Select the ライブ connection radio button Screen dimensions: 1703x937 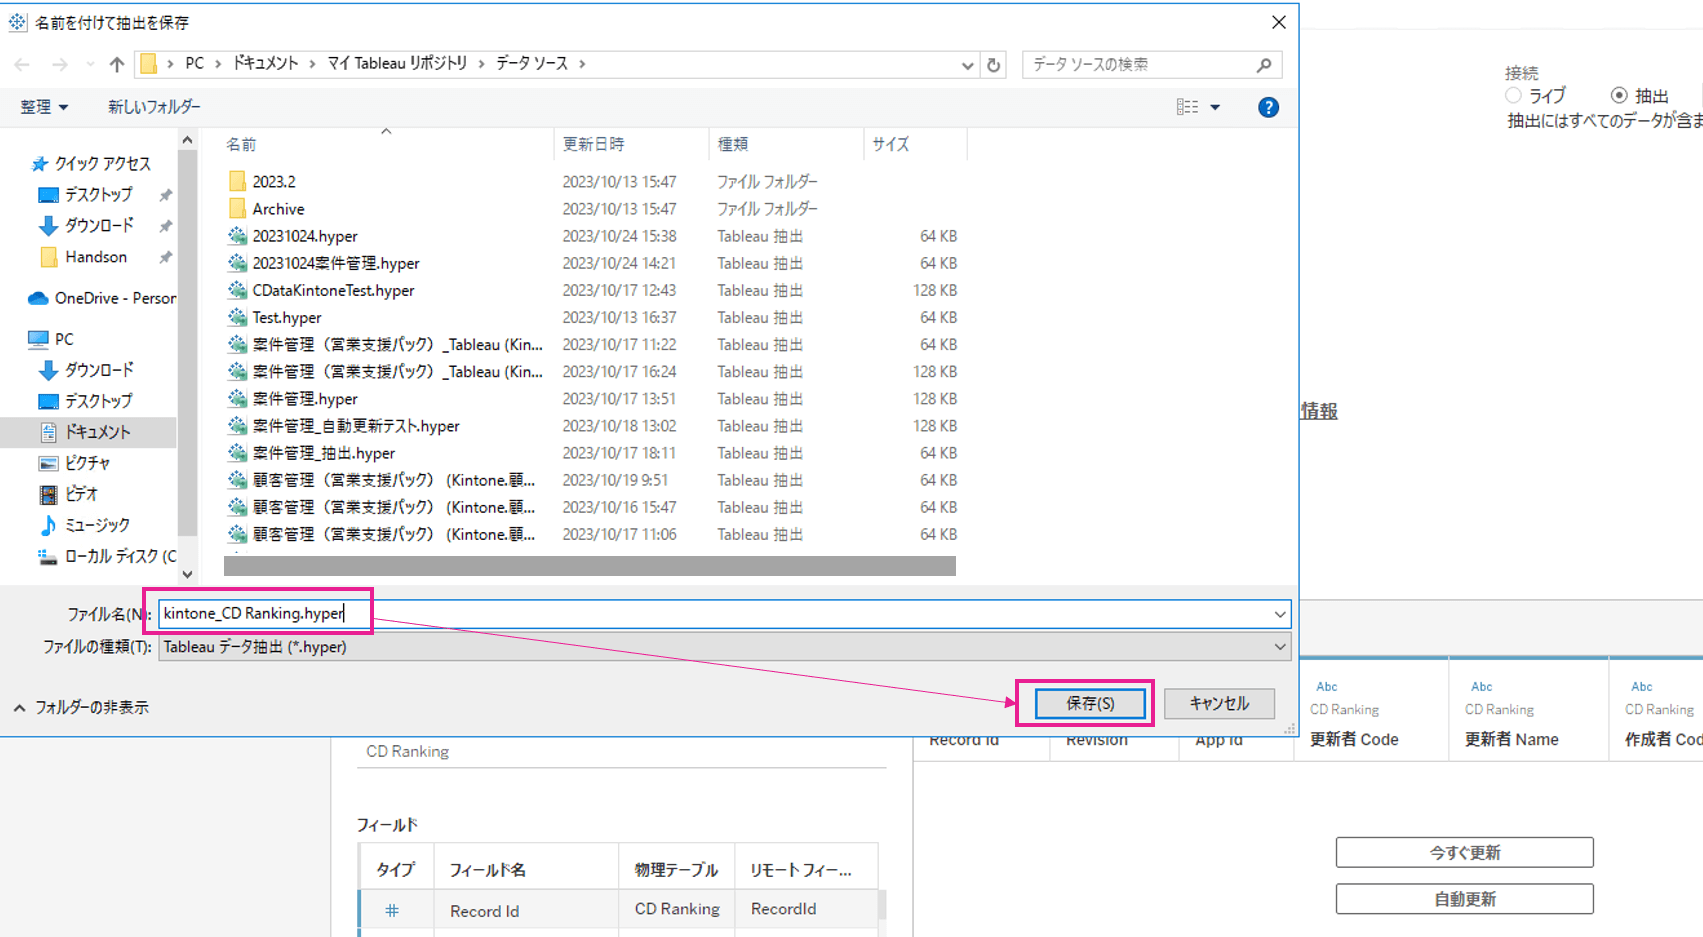point(1513,95)
